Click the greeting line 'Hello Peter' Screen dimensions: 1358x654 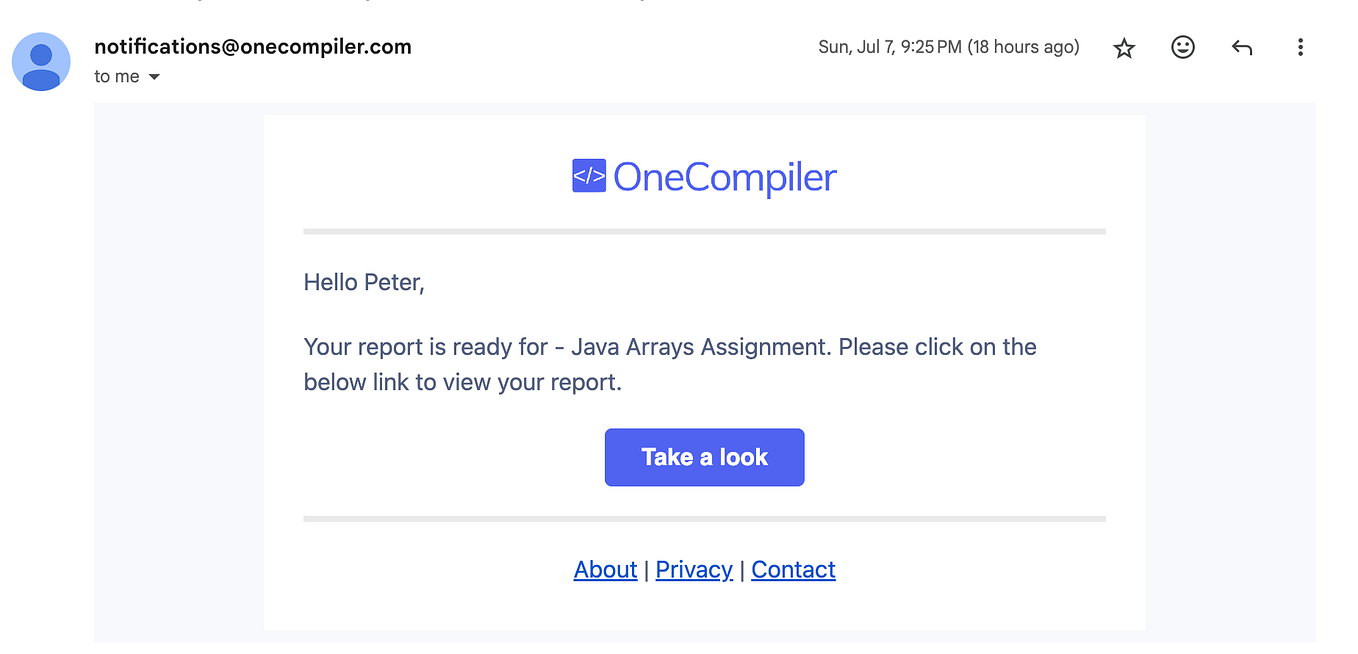point(363,282)
